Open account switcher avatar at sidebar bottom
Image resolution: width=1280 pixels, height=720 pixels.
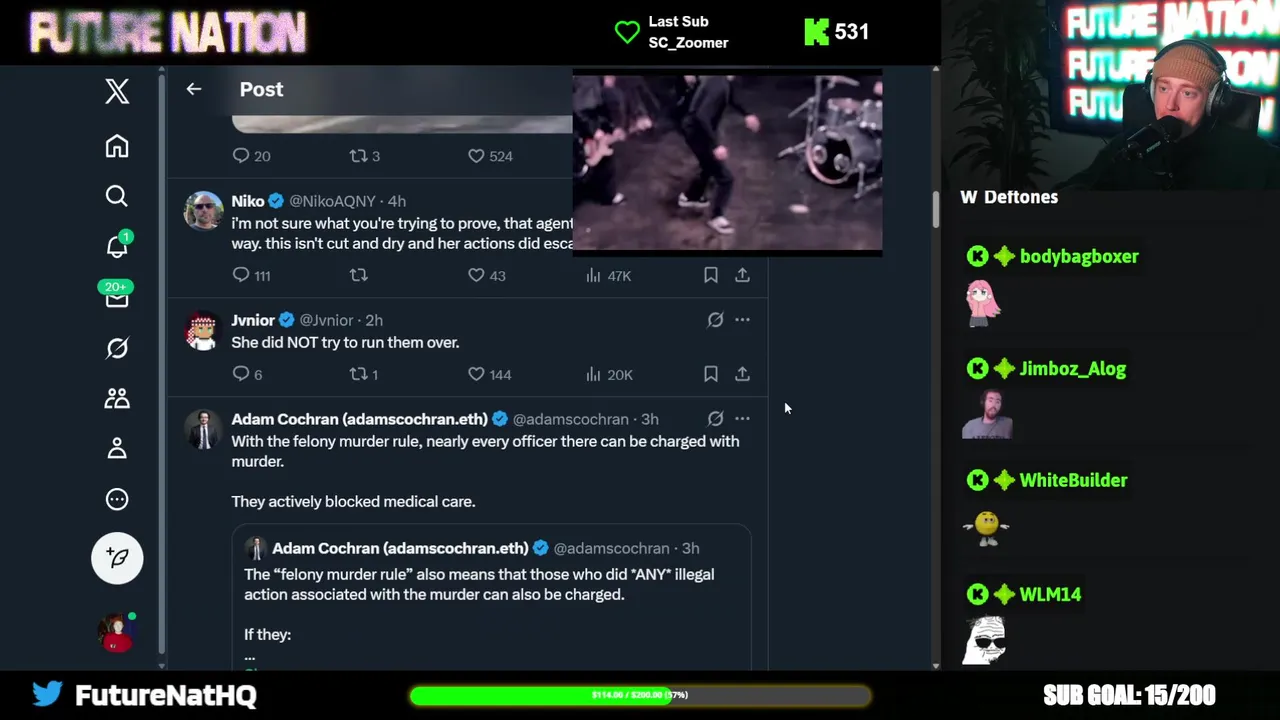tap(117, 632)
